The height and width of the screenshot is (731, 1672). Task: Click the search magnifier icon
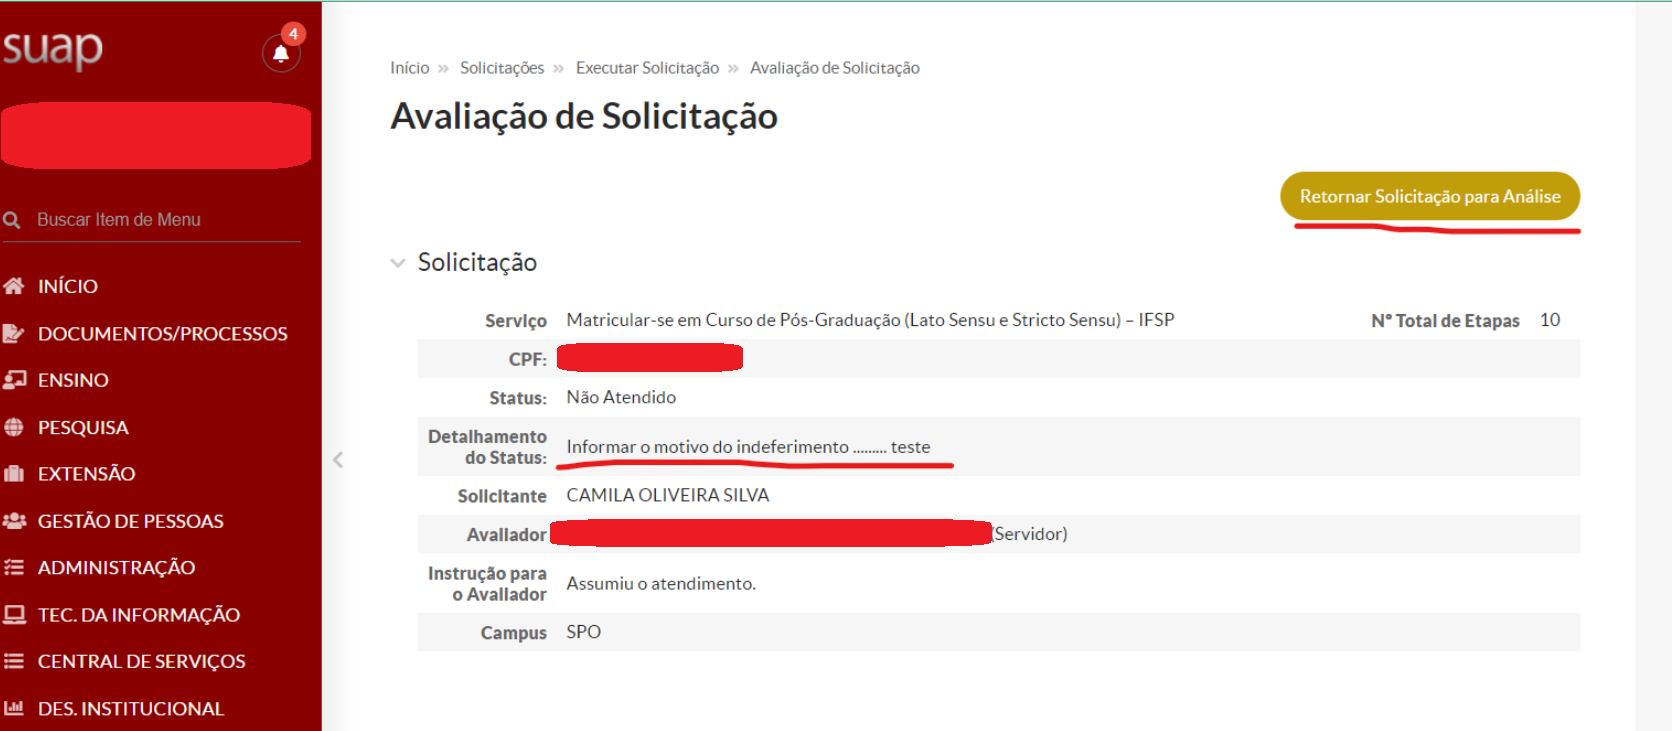pos(12,220)
